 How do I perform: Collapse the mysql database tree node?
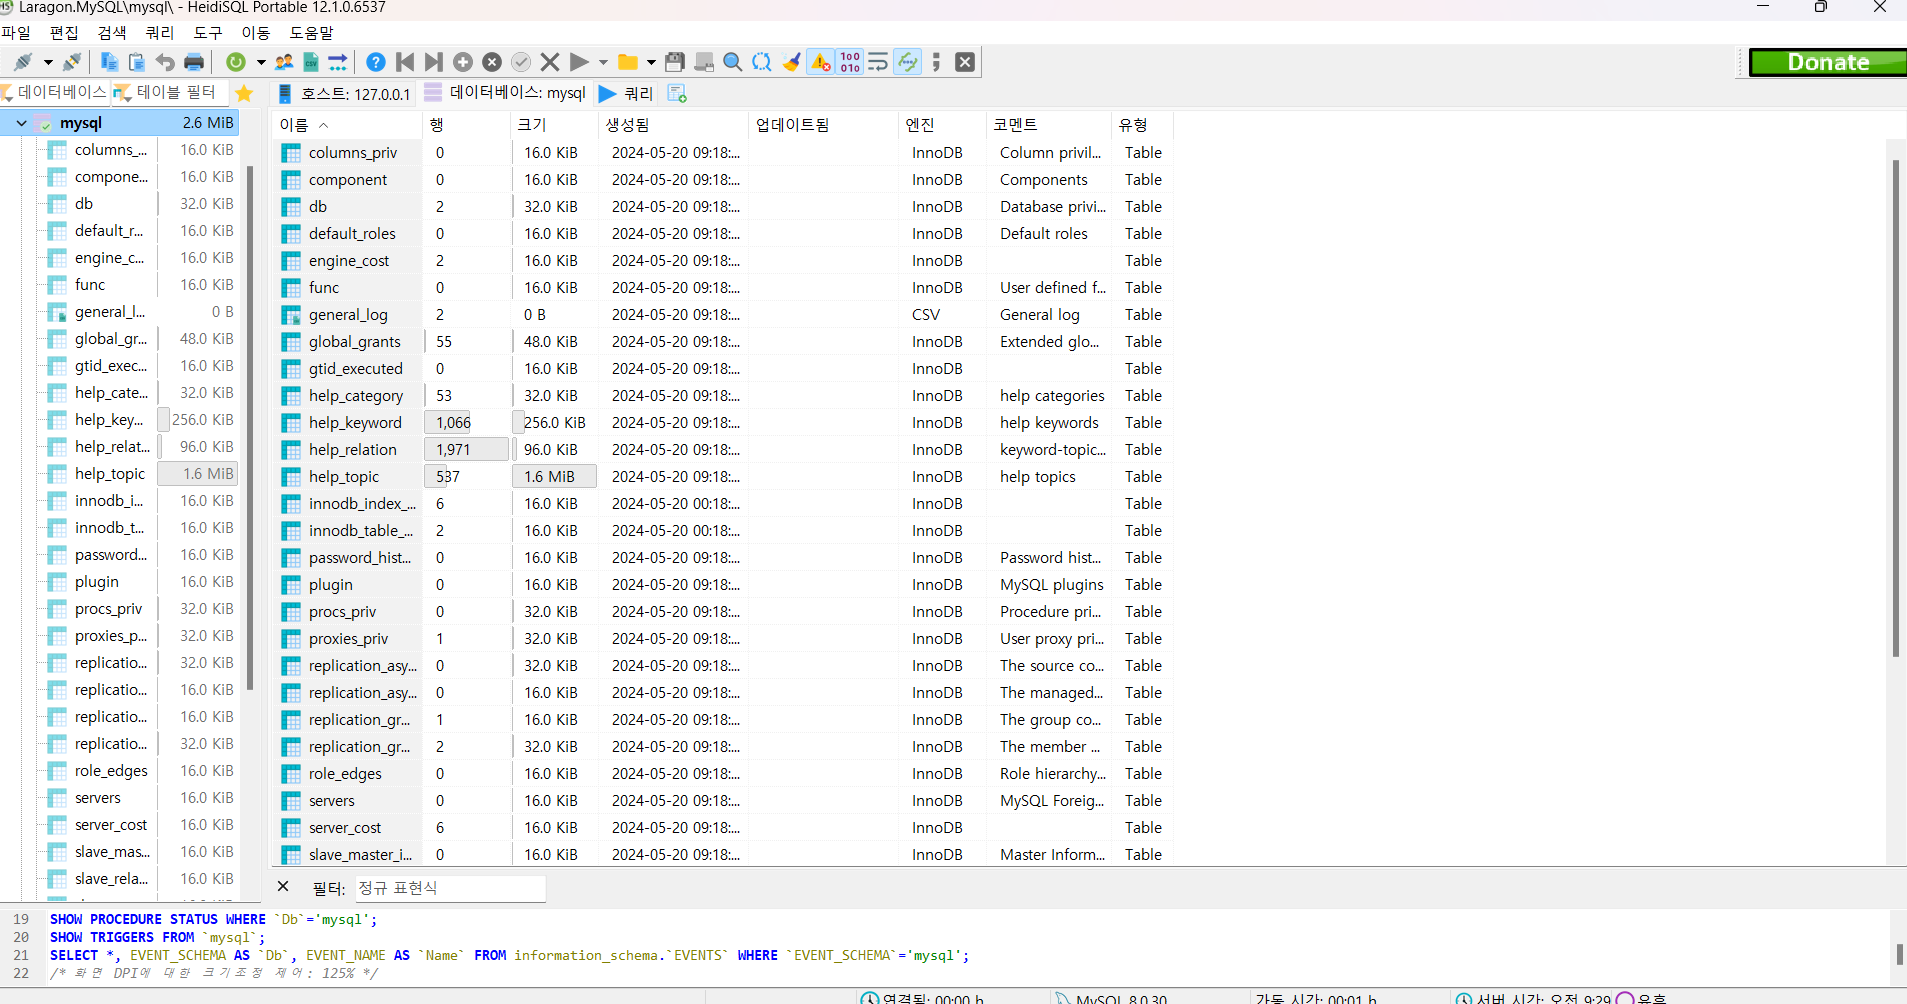(21, 123)
